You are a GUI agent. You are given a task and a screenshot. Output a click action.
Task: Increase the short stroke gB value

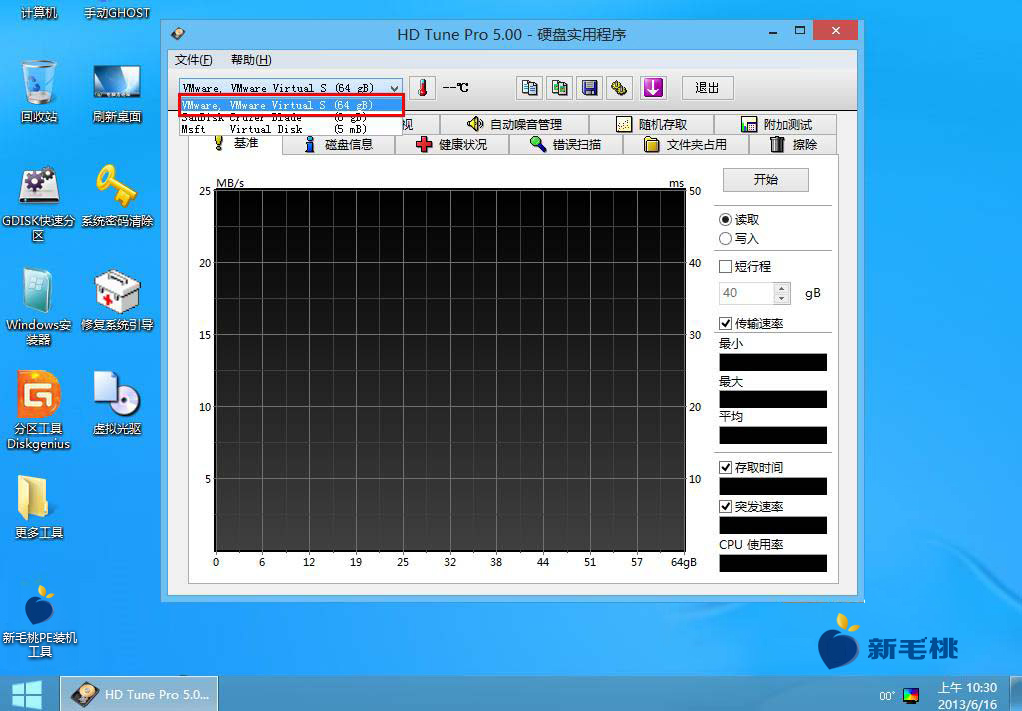pos(781,288)
